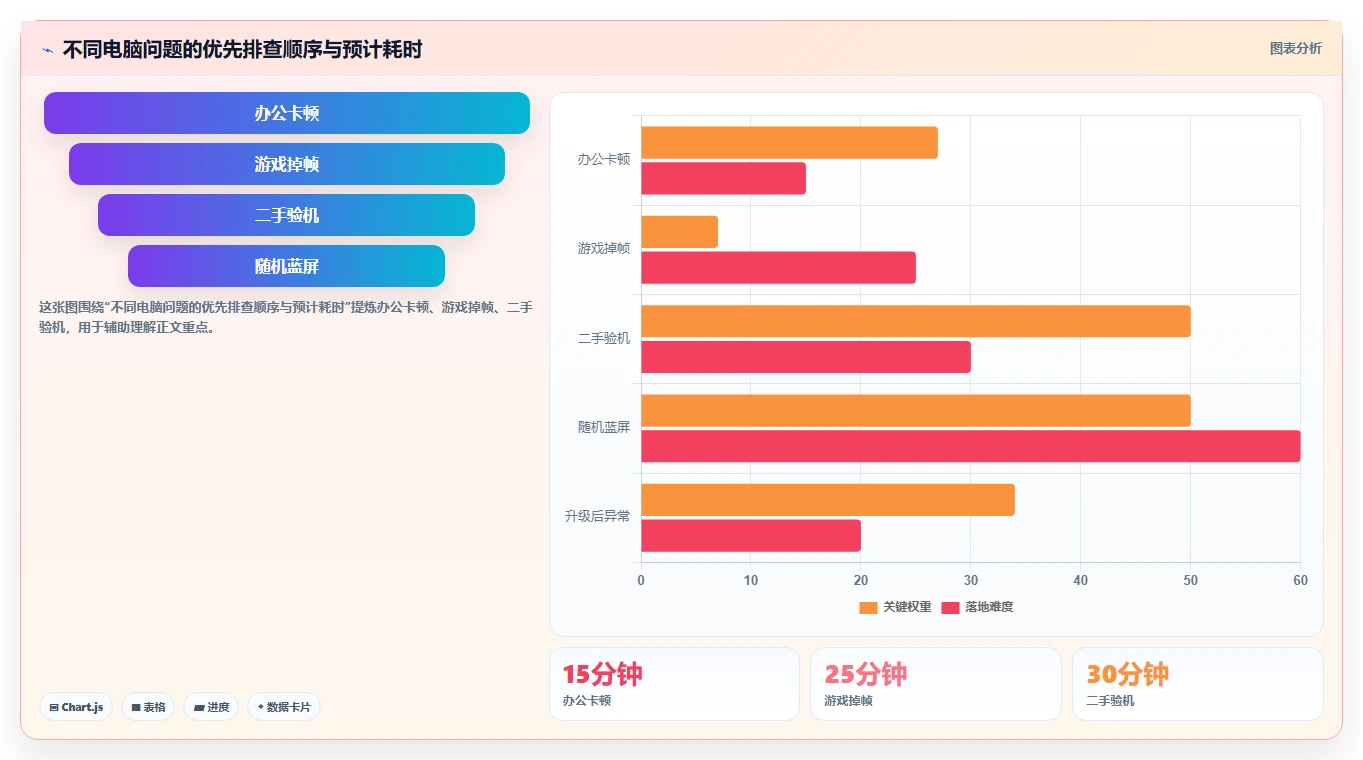Screen dimensions: 1363x760
Task: Select the 二手验机 funnel bar
Action: (x=287, y=215)
